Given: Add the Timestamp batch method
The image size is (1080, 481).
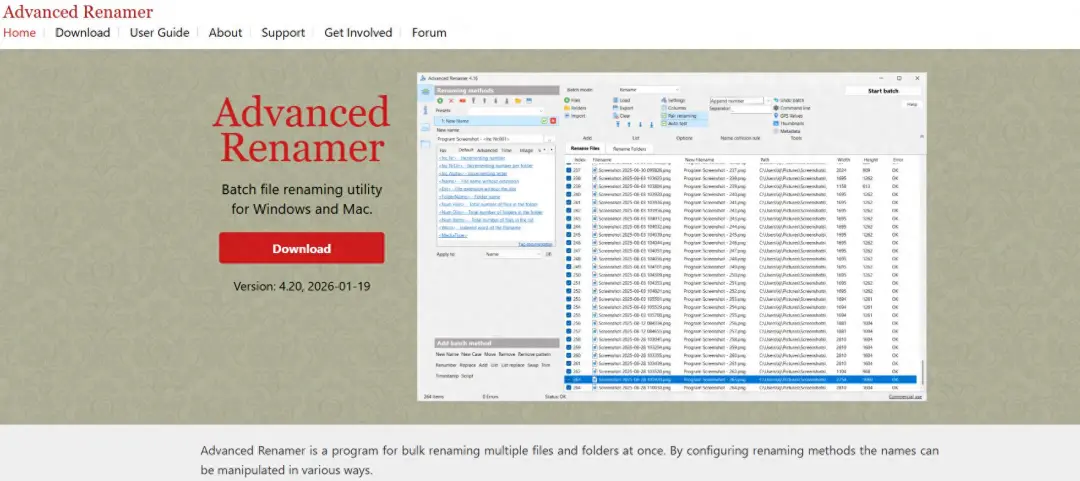Looking at the screenshot, I should (447, 376).
